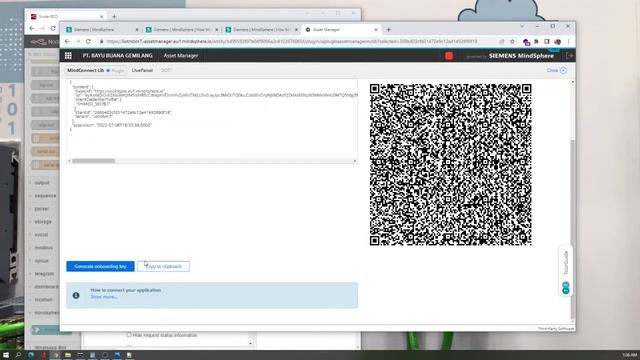Screen dimensions: 640x360
Task: Switch to the LivePanel tab
Action: pyautogui.click(x=142, y=70)
